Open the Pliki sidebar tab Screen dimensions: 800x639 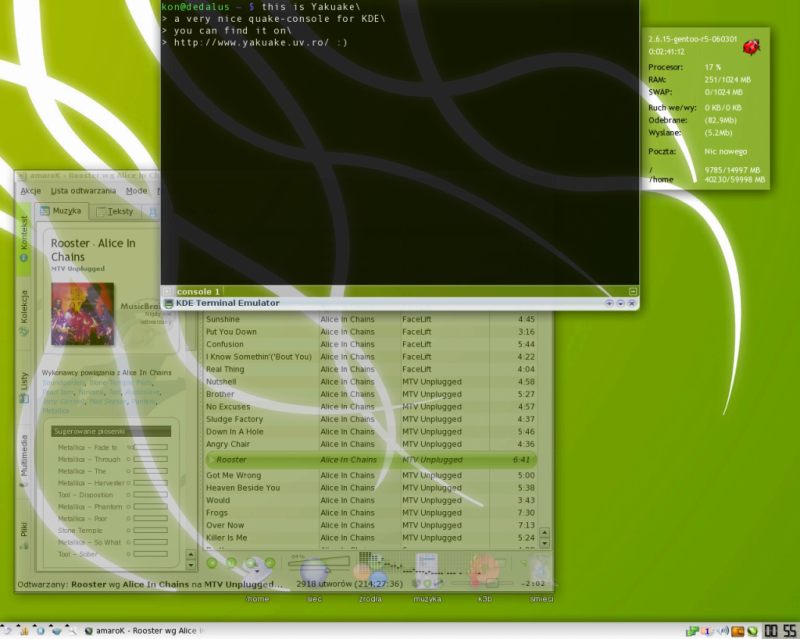tap(23, 535)
